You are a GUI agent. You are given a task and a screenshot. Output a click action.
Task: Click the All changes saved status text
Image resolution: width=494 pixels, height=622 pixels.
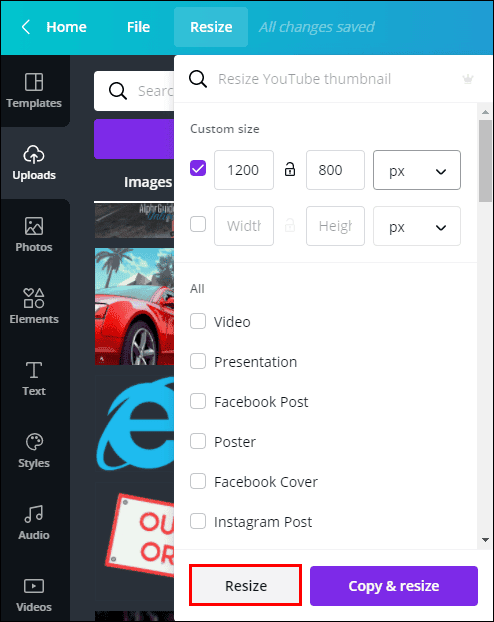pyautogui.click(x=317, y=27)
